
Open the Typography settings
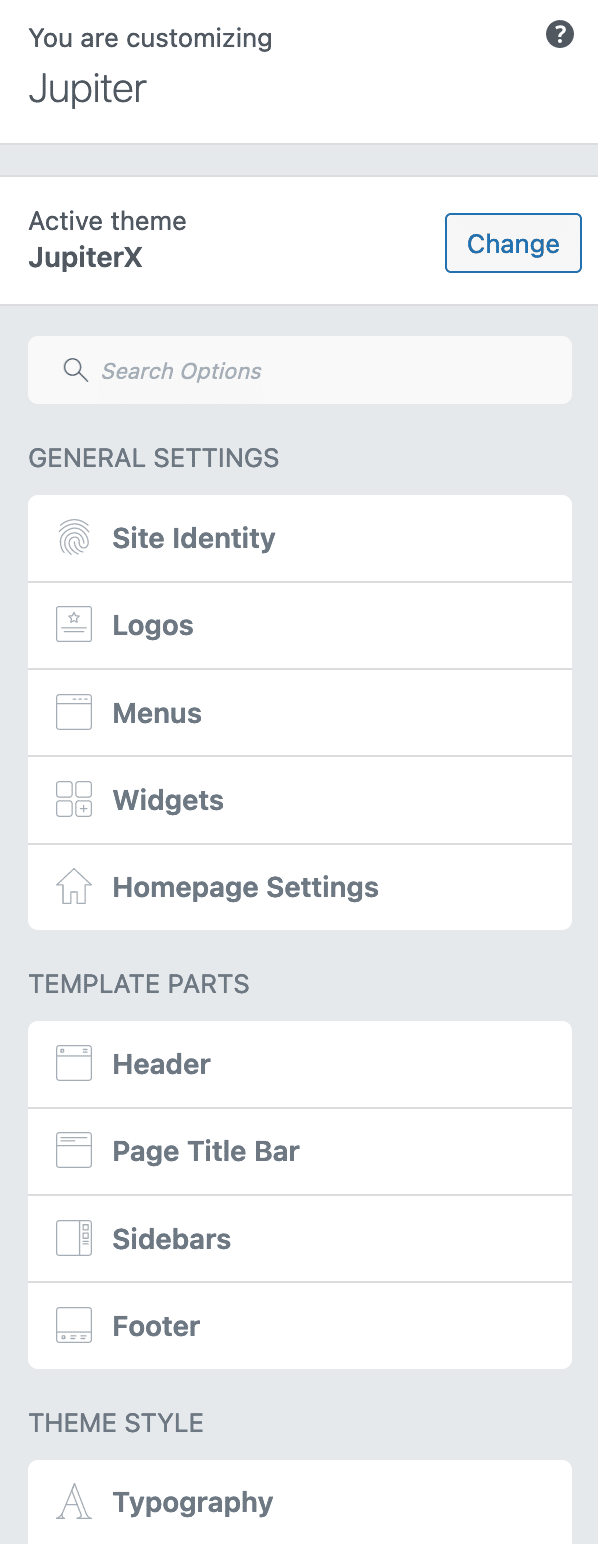tap(192, 1501)
